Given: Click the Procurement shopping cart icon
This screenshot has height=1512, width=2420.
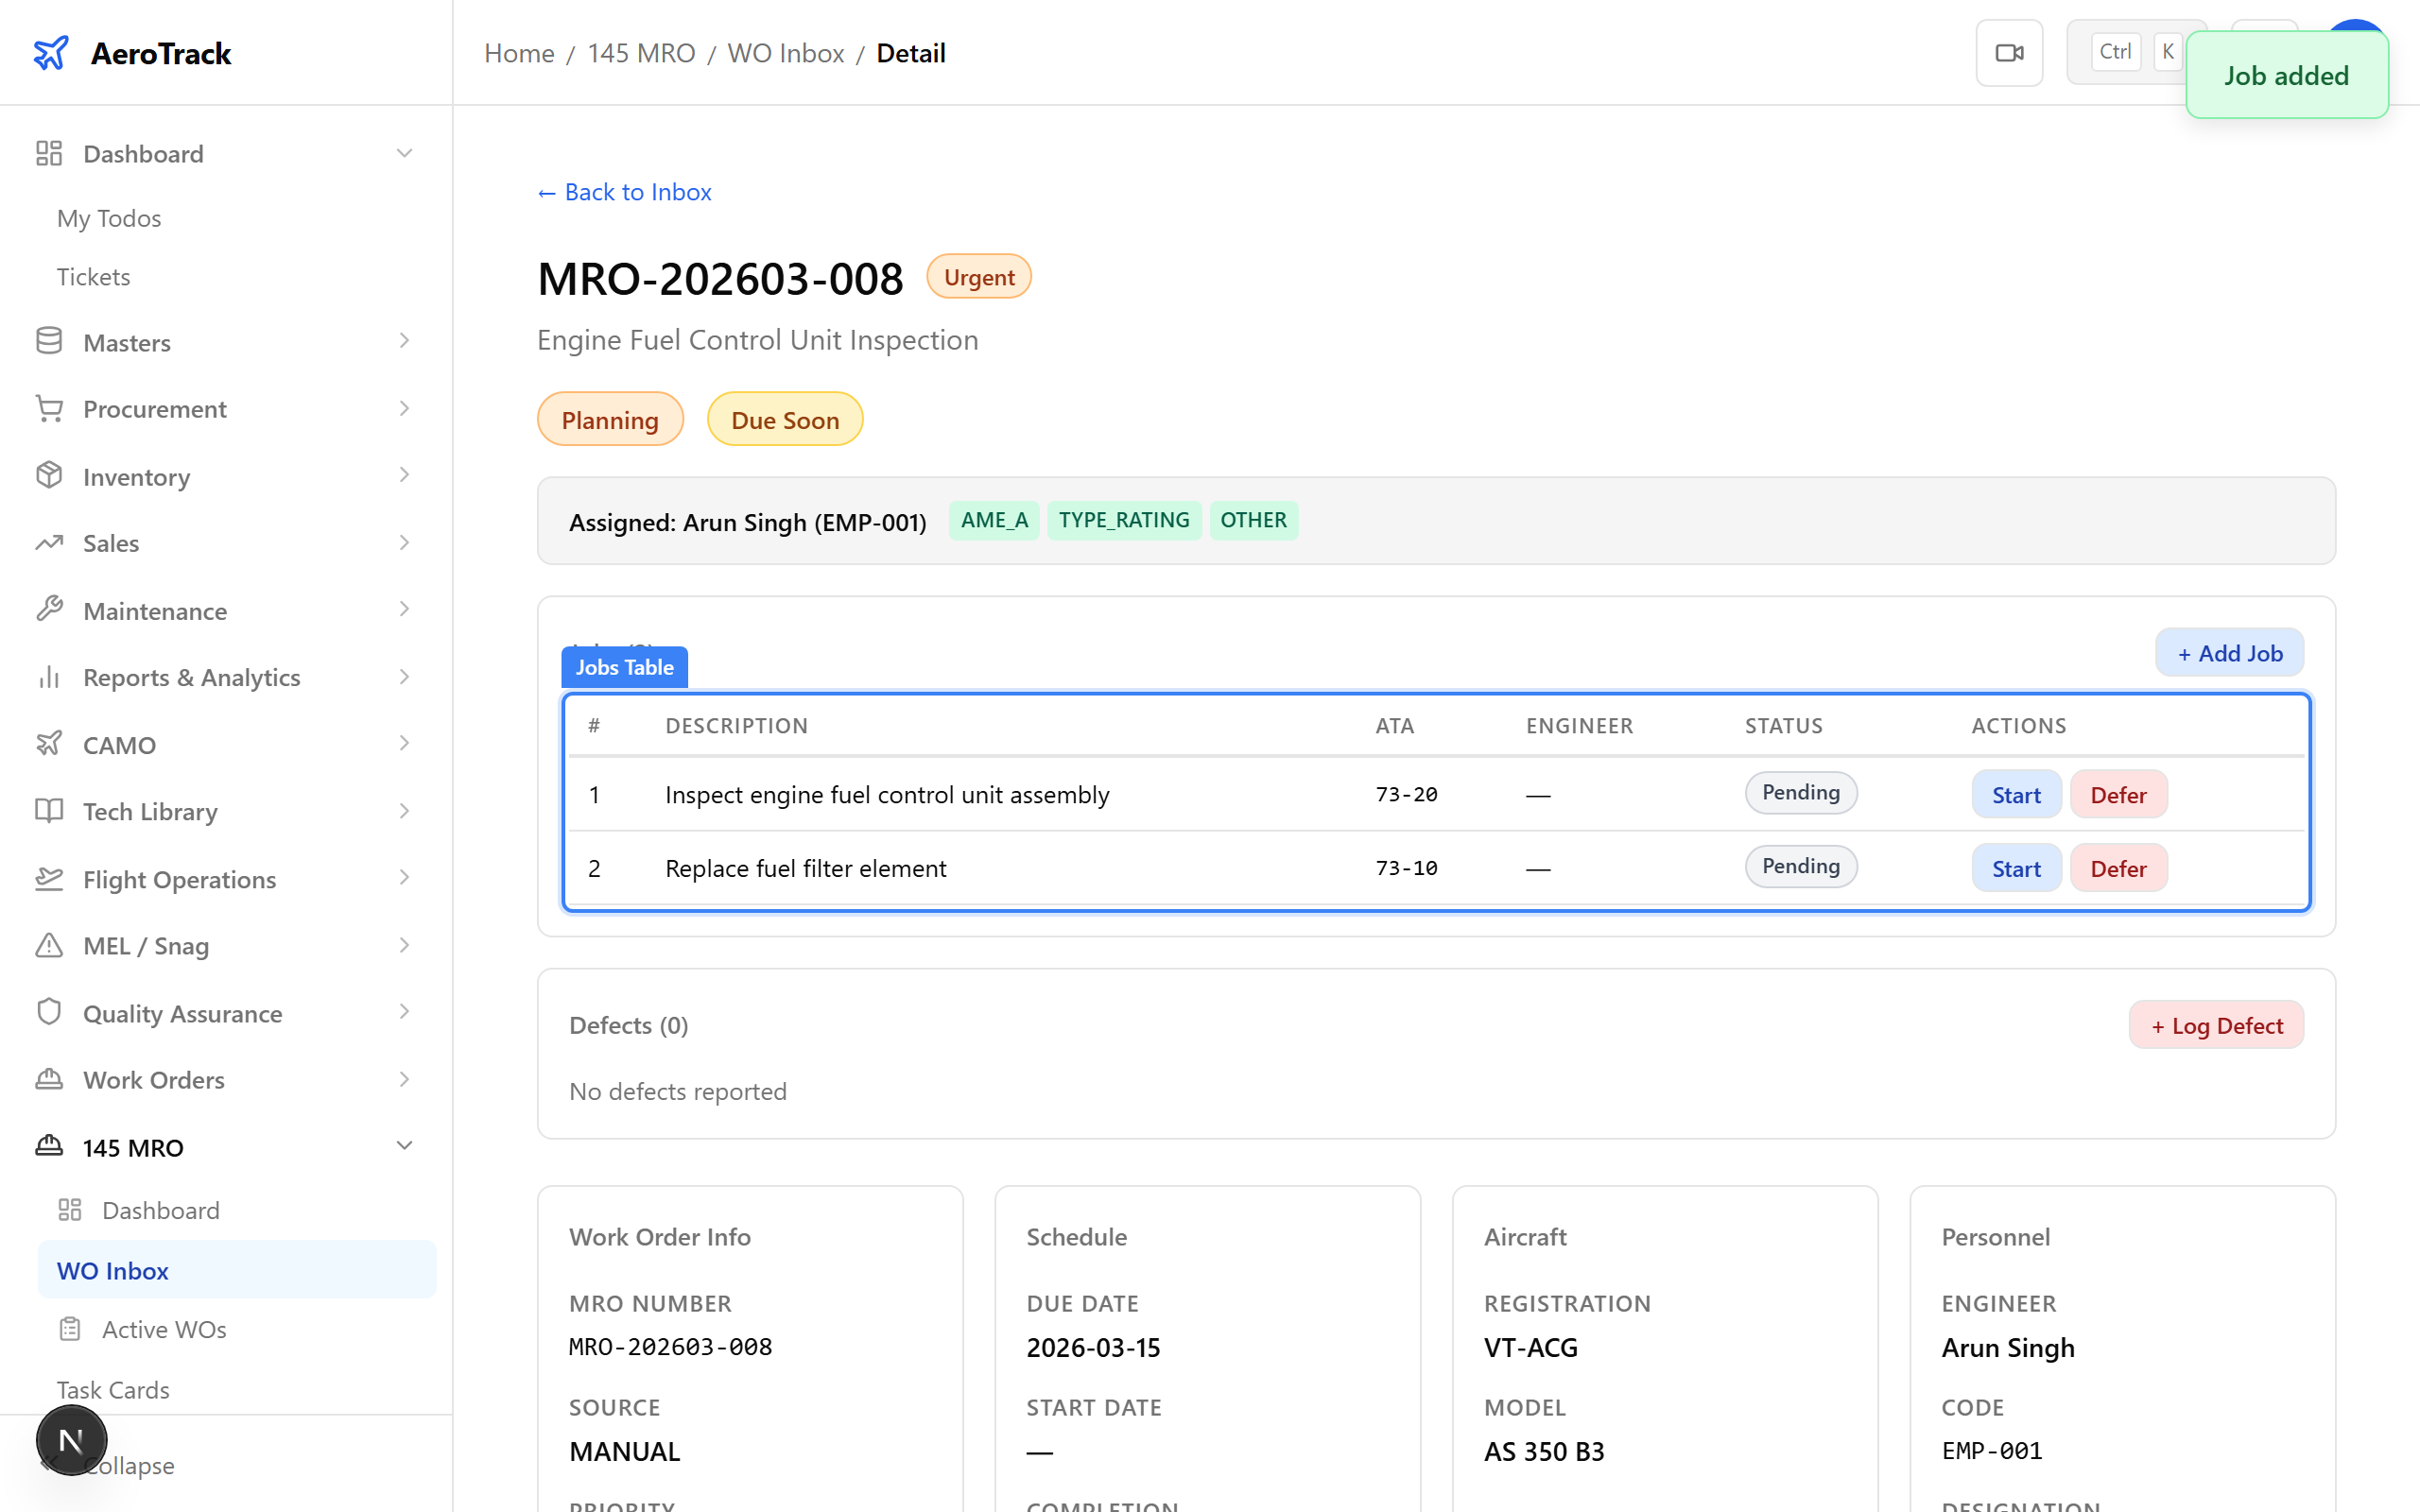Looking at the screenshot, I should tap(49, 408).
